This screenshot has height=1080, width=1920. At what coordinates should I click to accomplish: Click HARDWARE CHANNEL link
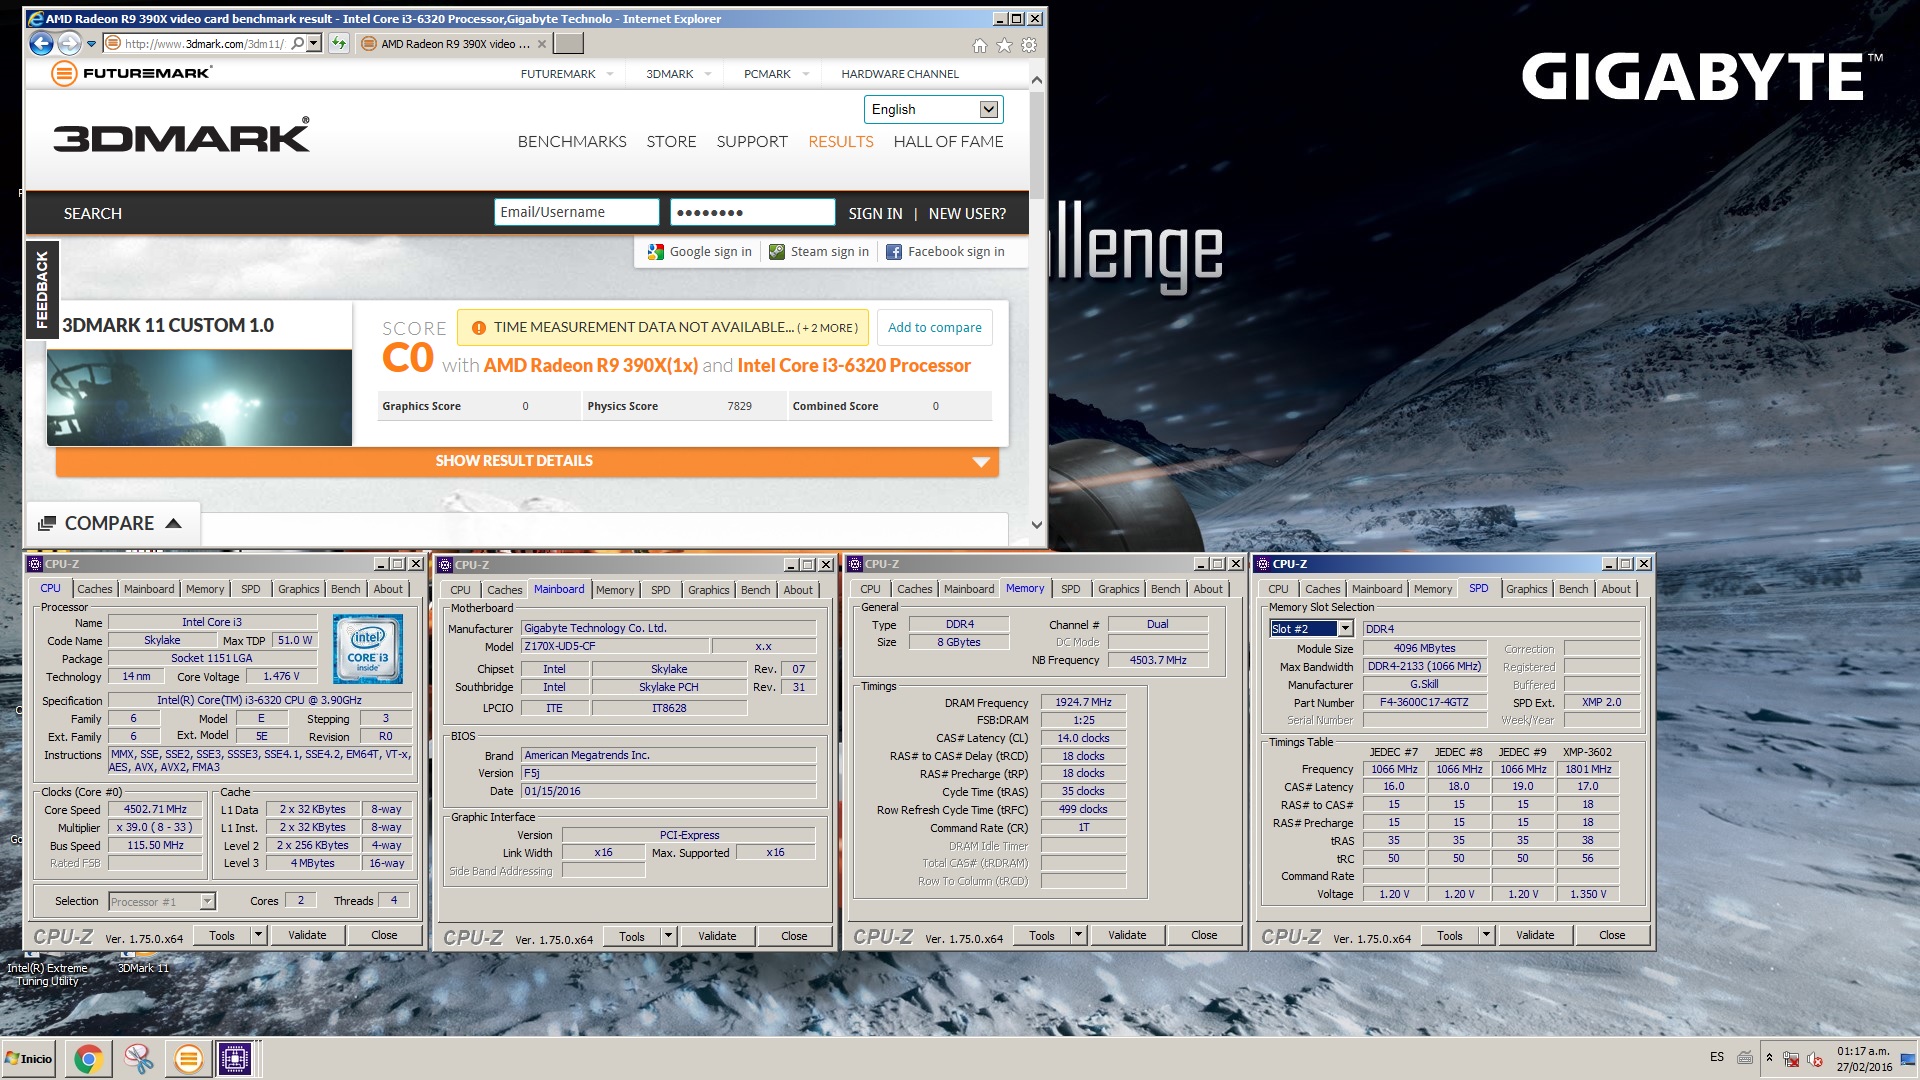coord(900,74)
